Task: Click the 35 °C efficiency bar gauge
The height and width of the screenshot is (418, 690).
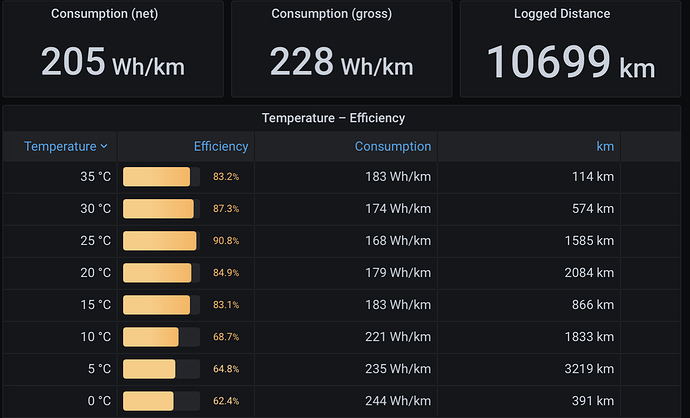Action: click(x=161, y=176)
